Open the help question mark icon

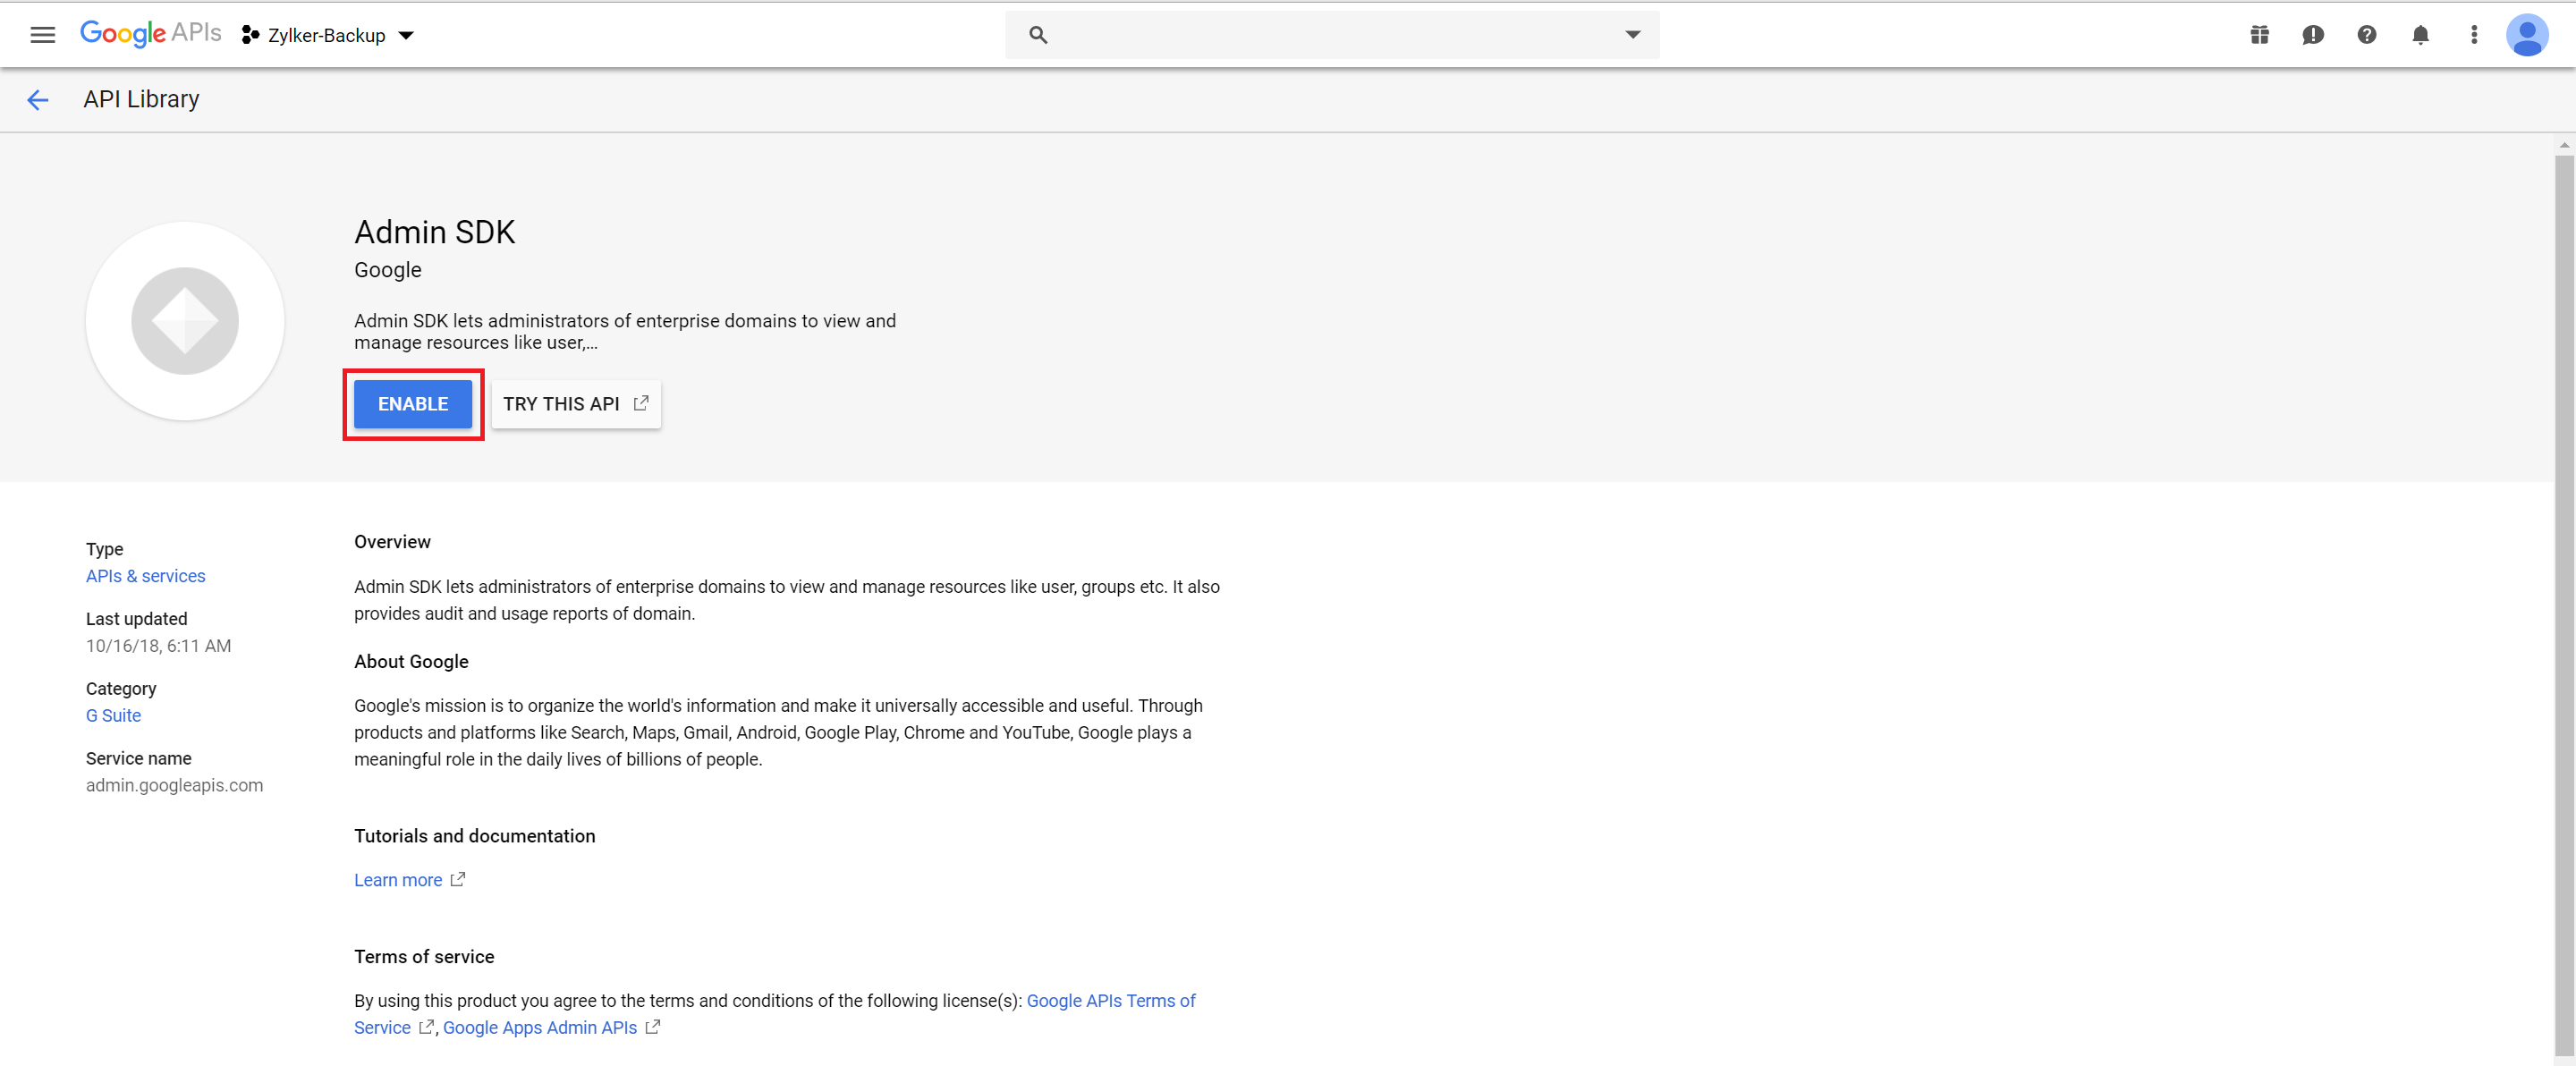pos(2366,35)
